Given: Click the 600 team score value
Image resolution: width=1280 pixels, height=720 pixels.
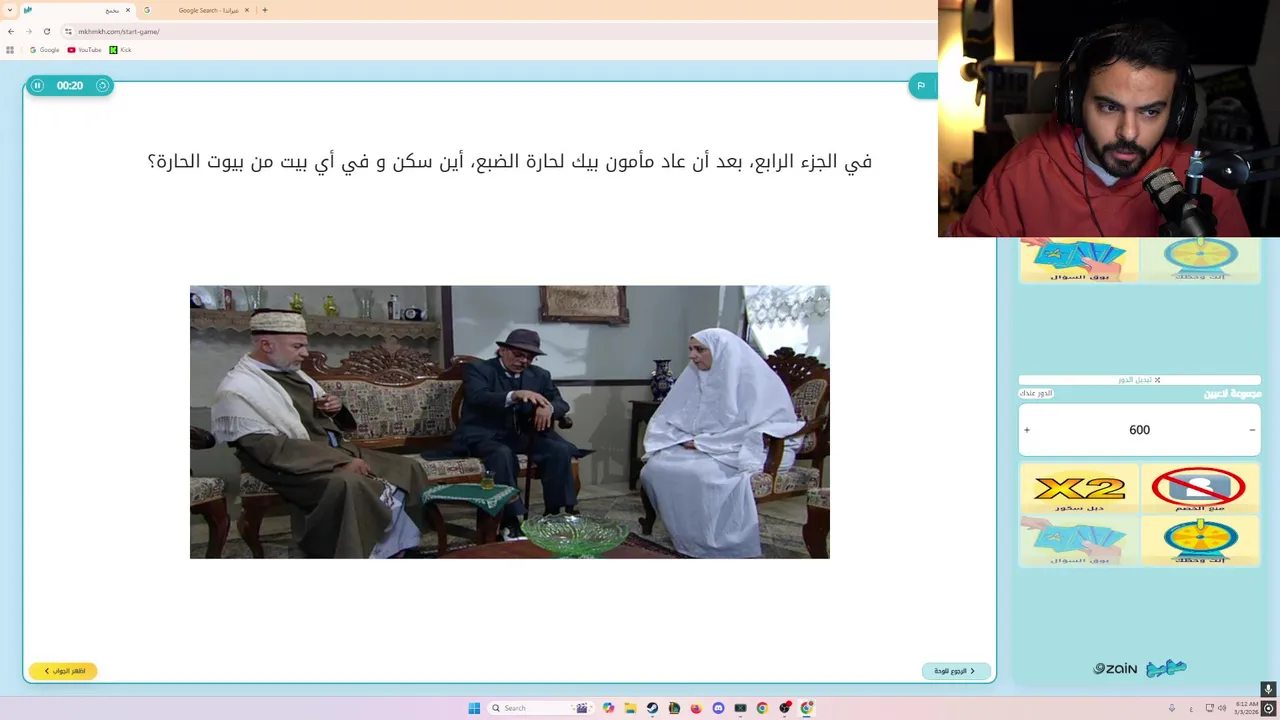Looking at the screenshot, I should (x=1139, y=430).
